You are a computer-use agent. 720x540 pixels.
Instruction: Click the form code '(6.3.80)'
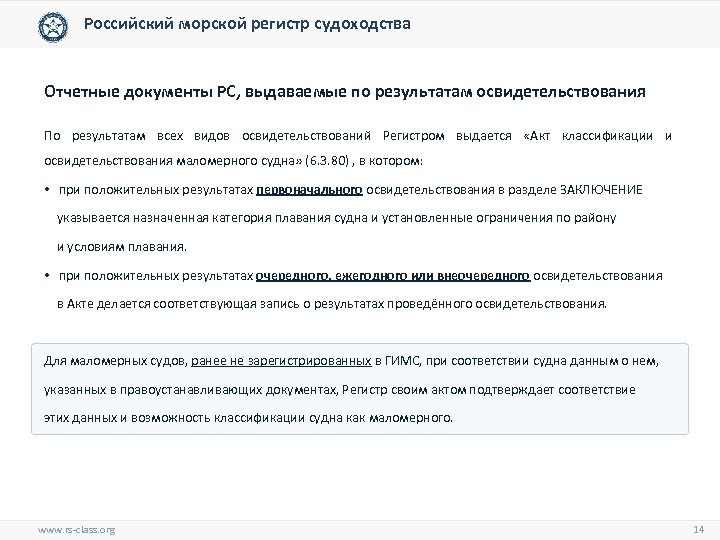[326, 161]
